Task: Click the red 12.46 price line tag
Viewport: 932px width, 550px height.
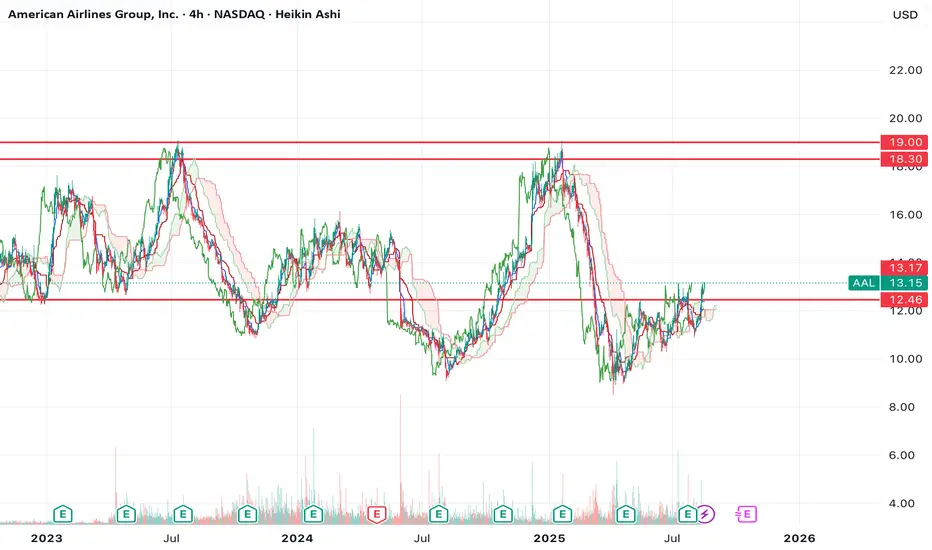Action: [904, 300]
